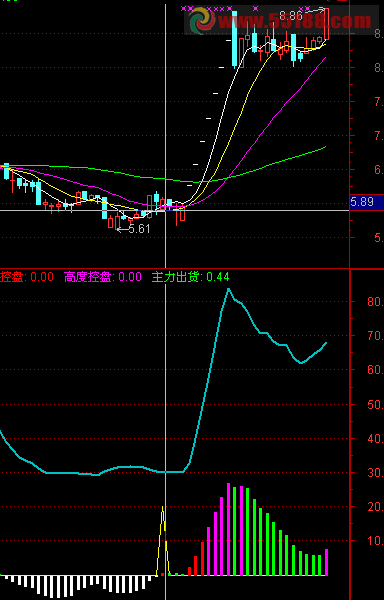
Task: Click the 80 level on indicator axis
Action: point(376,302)
